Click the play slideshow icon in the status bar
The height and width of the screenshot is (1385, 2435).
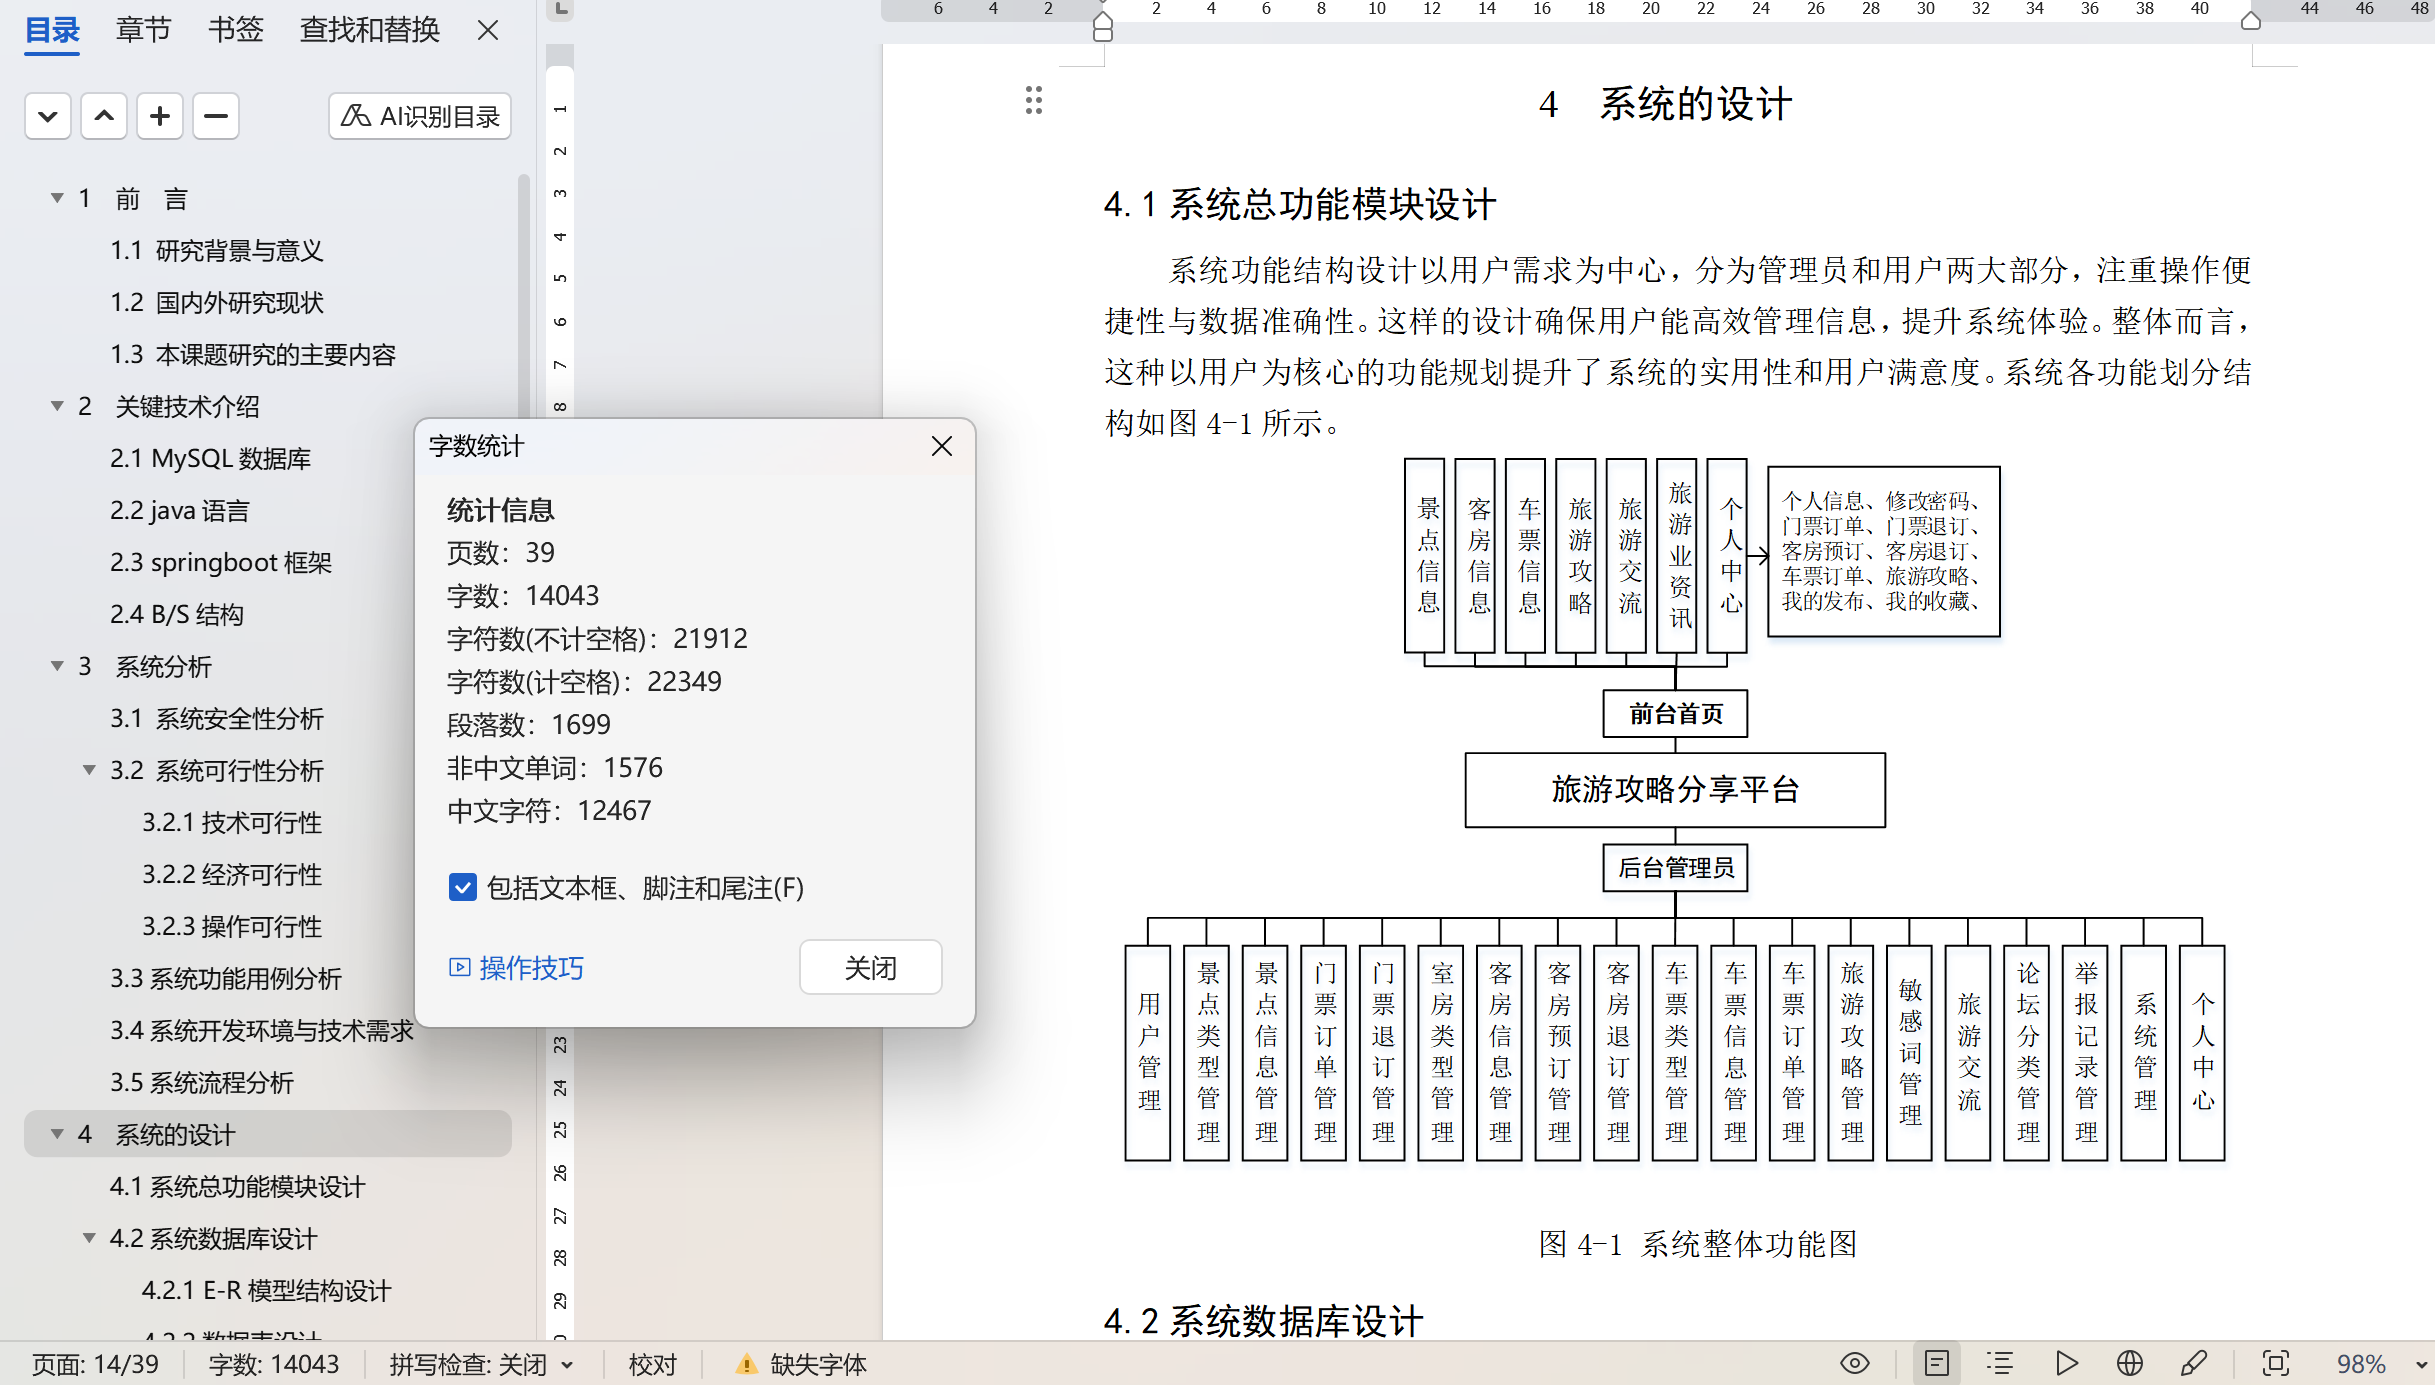point(2066,1363)
